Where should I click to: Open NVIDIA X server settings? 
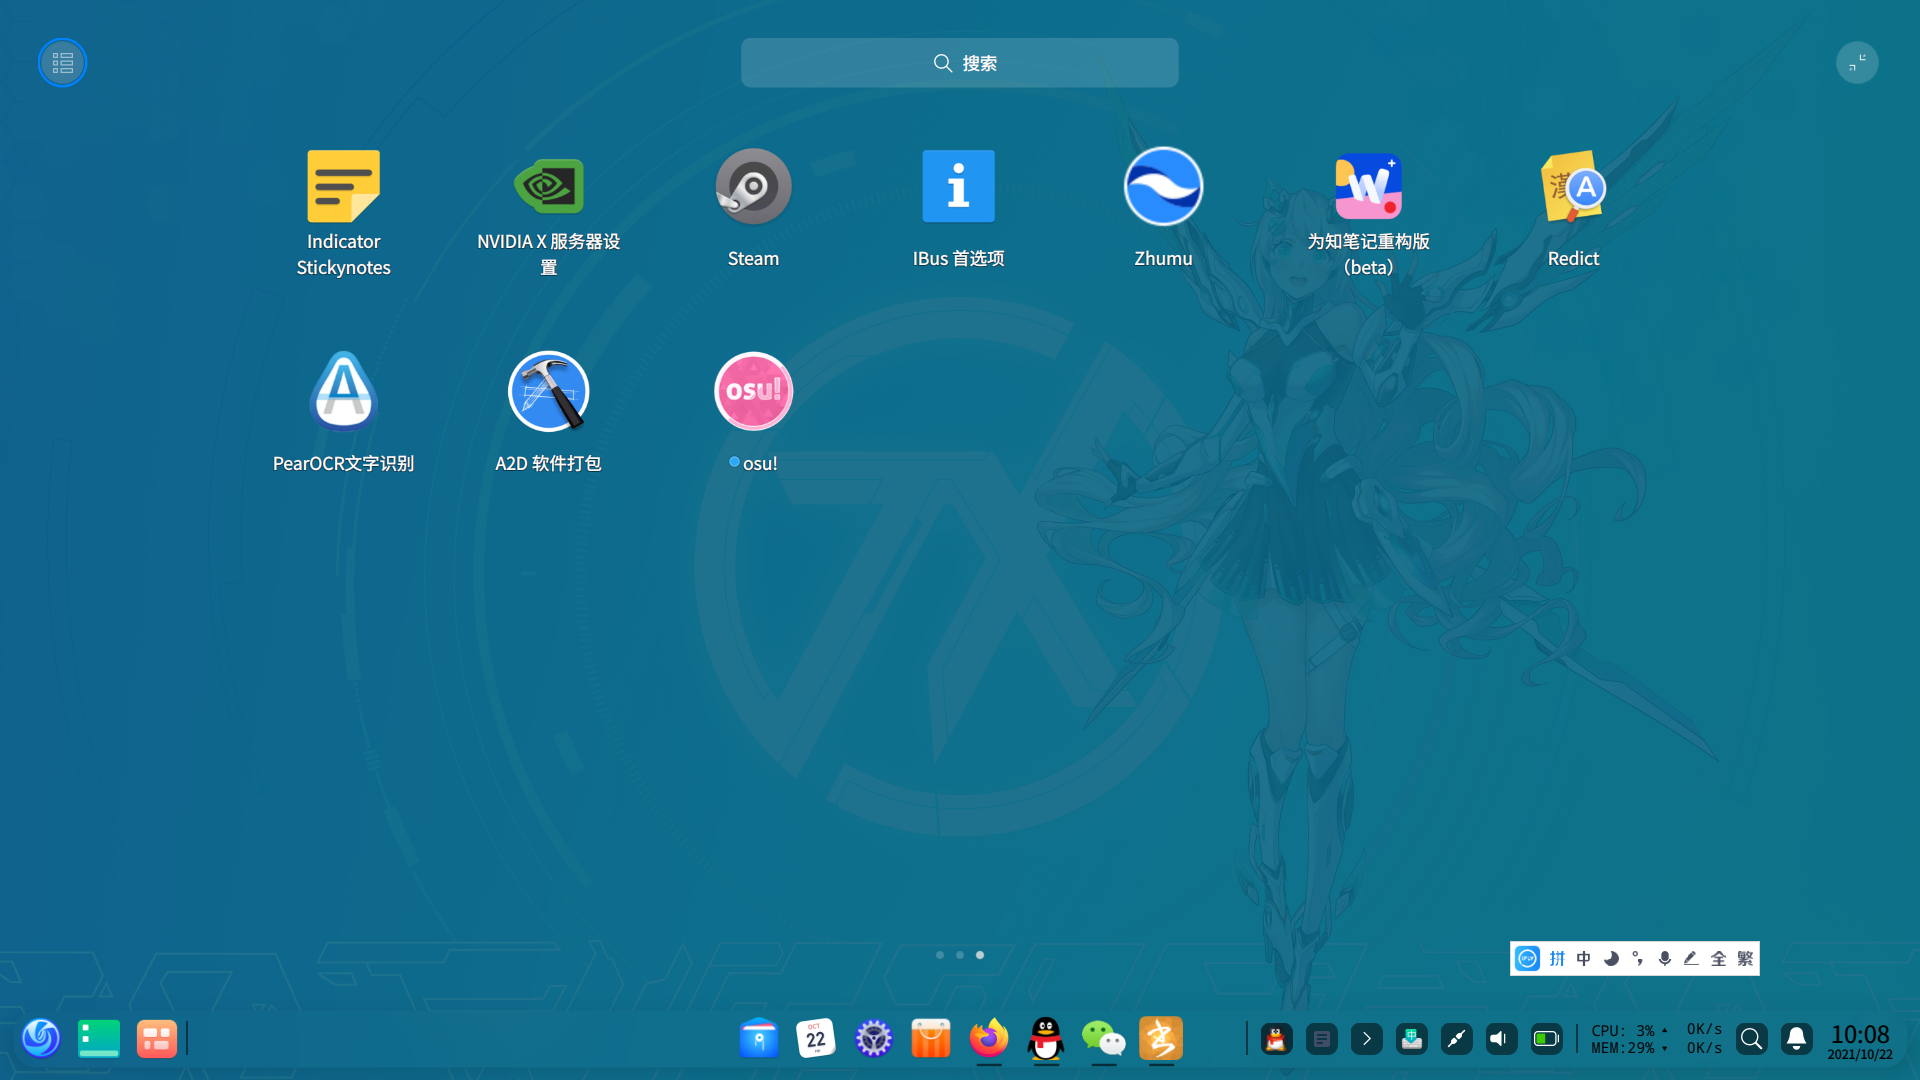point(548,187)
